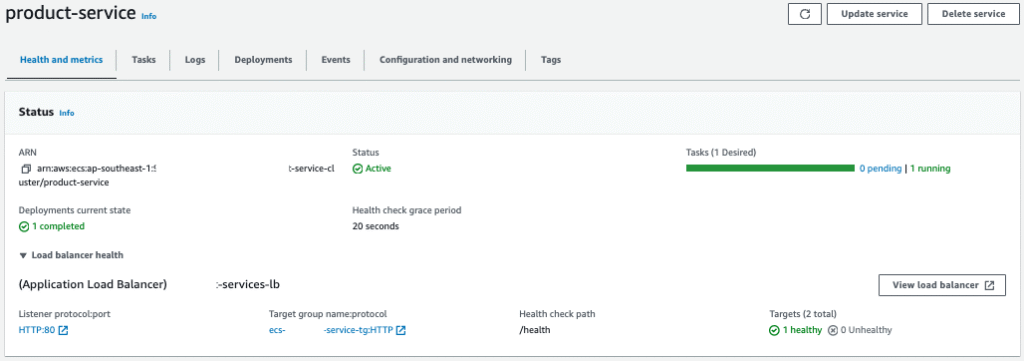Click the green check icon beside Active
The image size is (1024, 361).
click(357, 168)
